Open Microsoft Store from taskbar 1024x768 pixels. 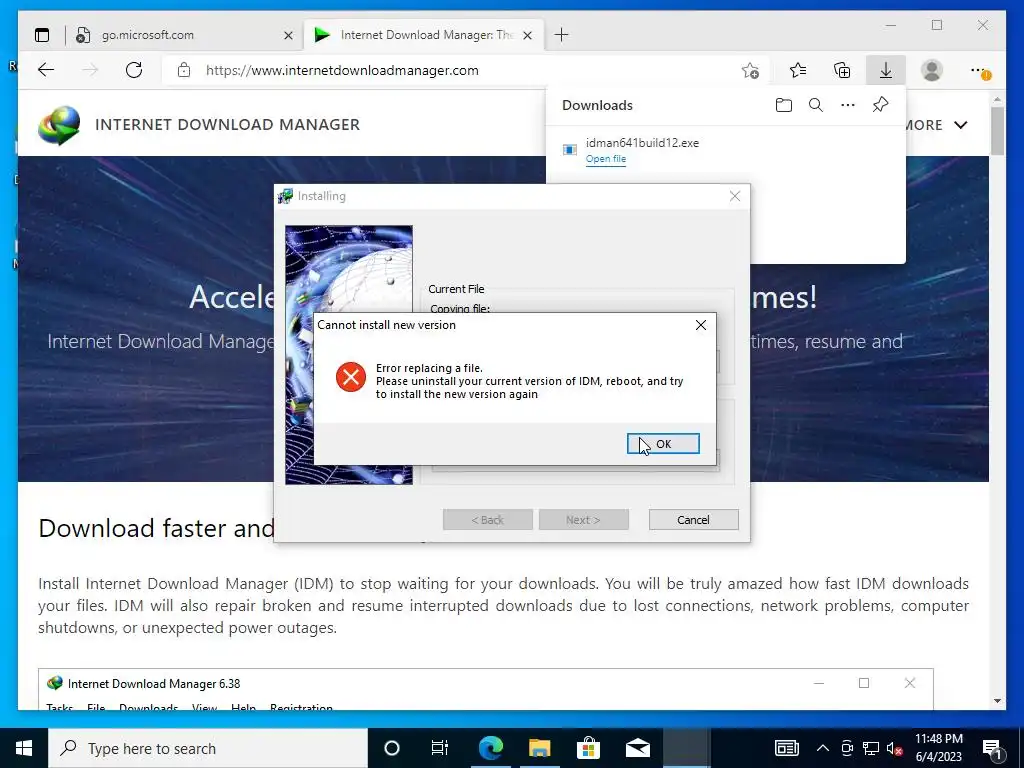(x=588, y=748)
